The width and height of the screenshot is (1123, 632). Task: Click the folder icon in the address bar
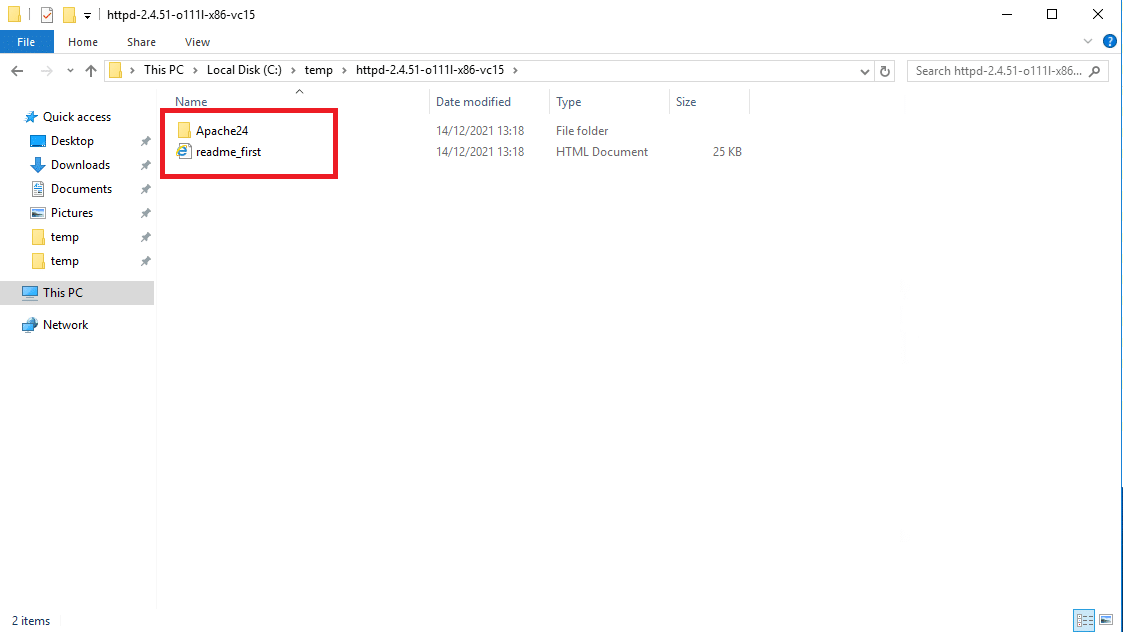click(115, 70)
